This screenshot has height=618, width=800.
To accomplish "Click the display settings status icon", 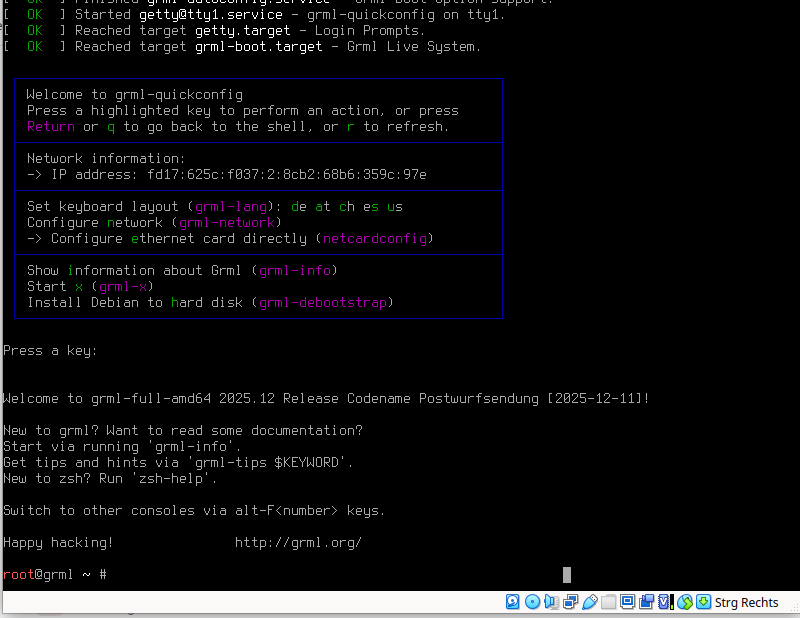I will tap(628, 602).
